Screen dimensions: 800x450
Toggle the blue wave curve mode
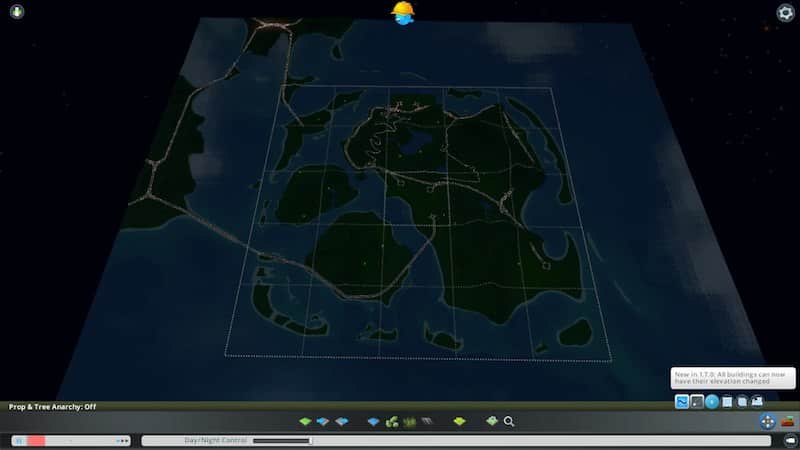682,402
